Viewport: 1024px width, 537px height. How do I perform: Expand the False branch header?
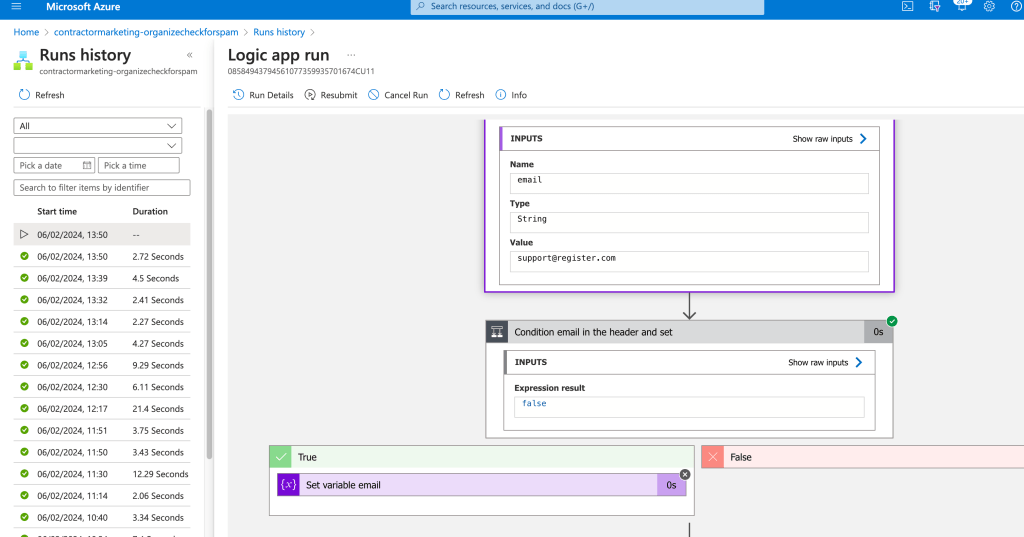point(863,457)
